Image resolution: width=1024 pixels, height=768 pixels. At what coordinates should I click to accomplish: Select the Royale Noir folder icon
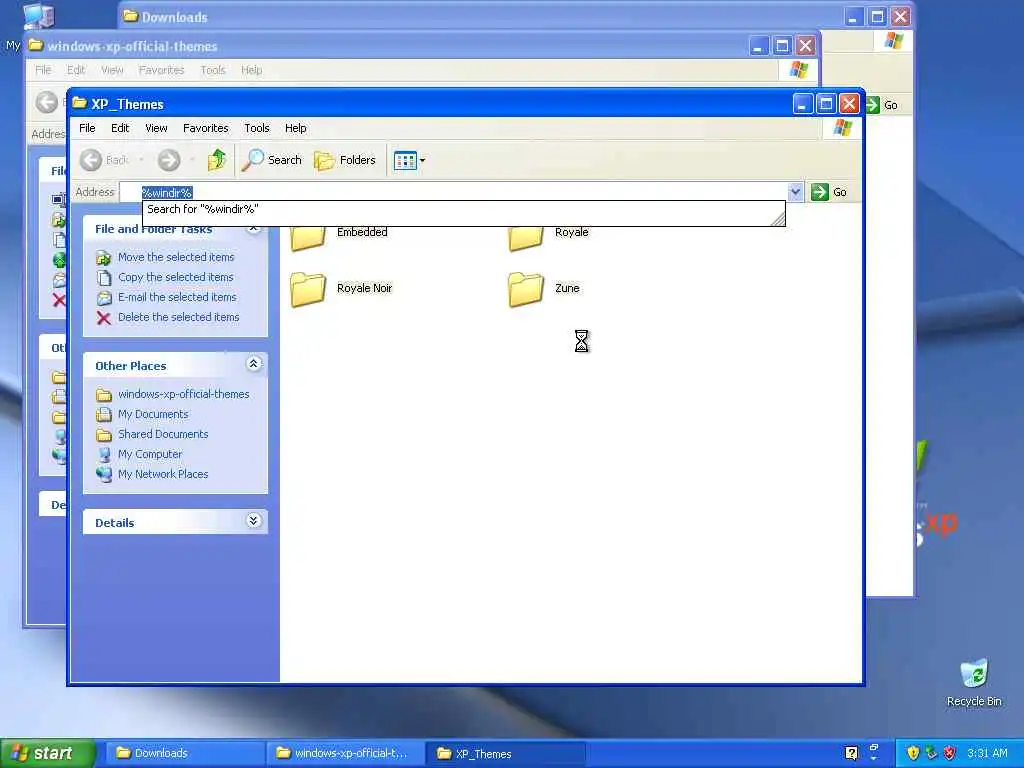(x=308, y=289)
